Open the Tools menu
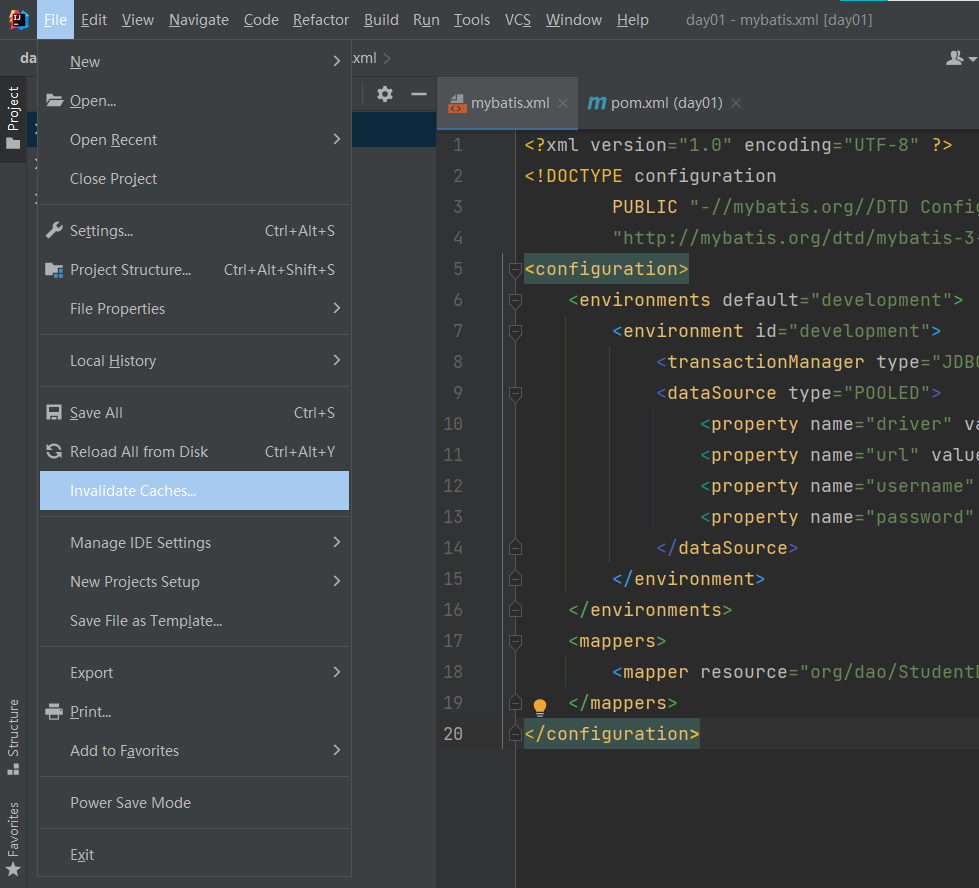The height and width of the screenshot is (888, 979). (471, 20)
